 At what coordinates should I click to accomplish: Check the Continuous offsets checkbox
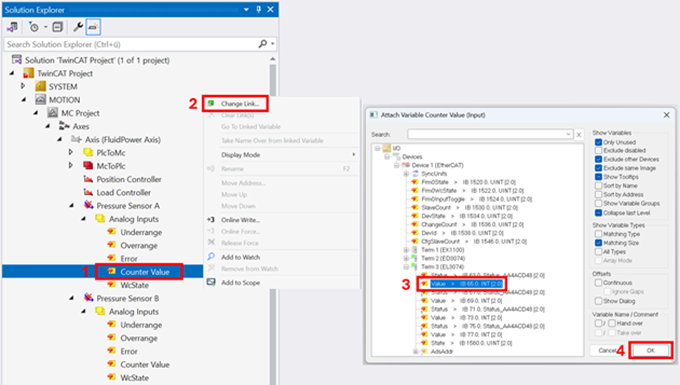pyautogui.click(x=598, y=283)
